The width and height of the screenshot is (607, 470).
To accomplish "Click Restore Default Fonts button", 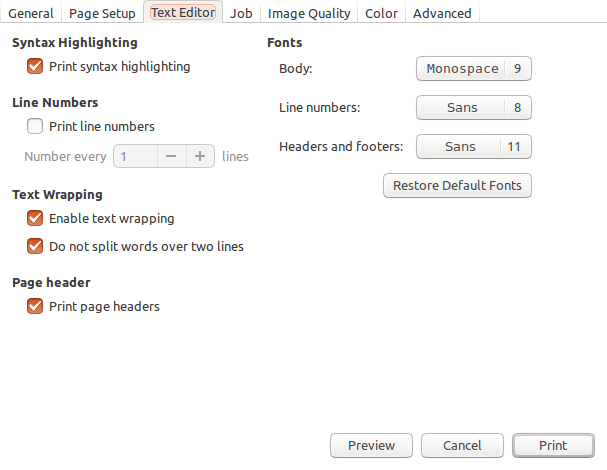I will (457, 185).
